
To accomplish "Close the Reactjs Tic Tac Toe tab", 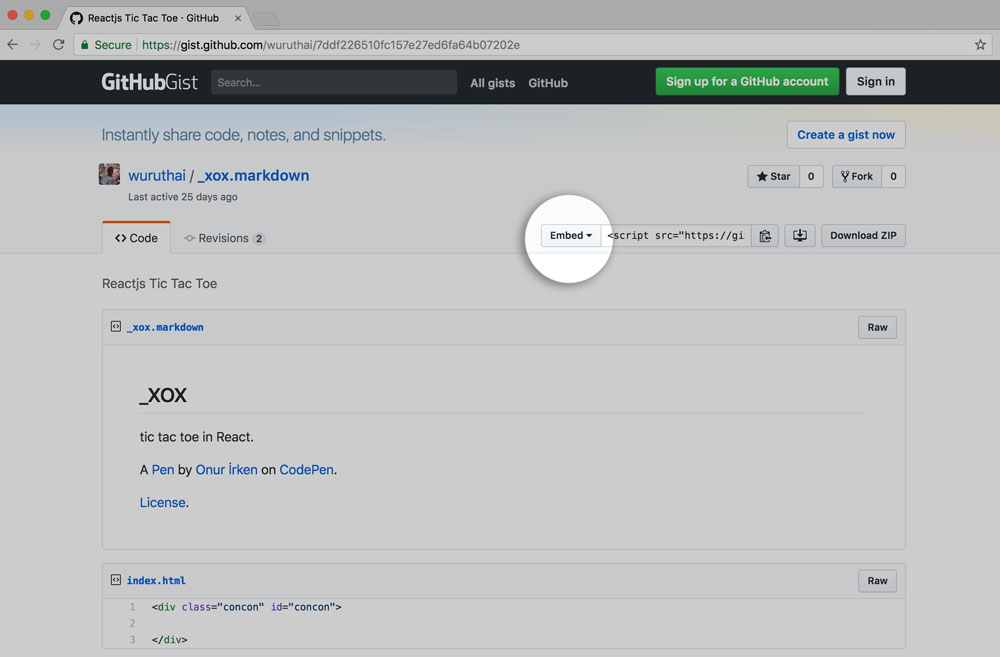I will pos(238,18).
